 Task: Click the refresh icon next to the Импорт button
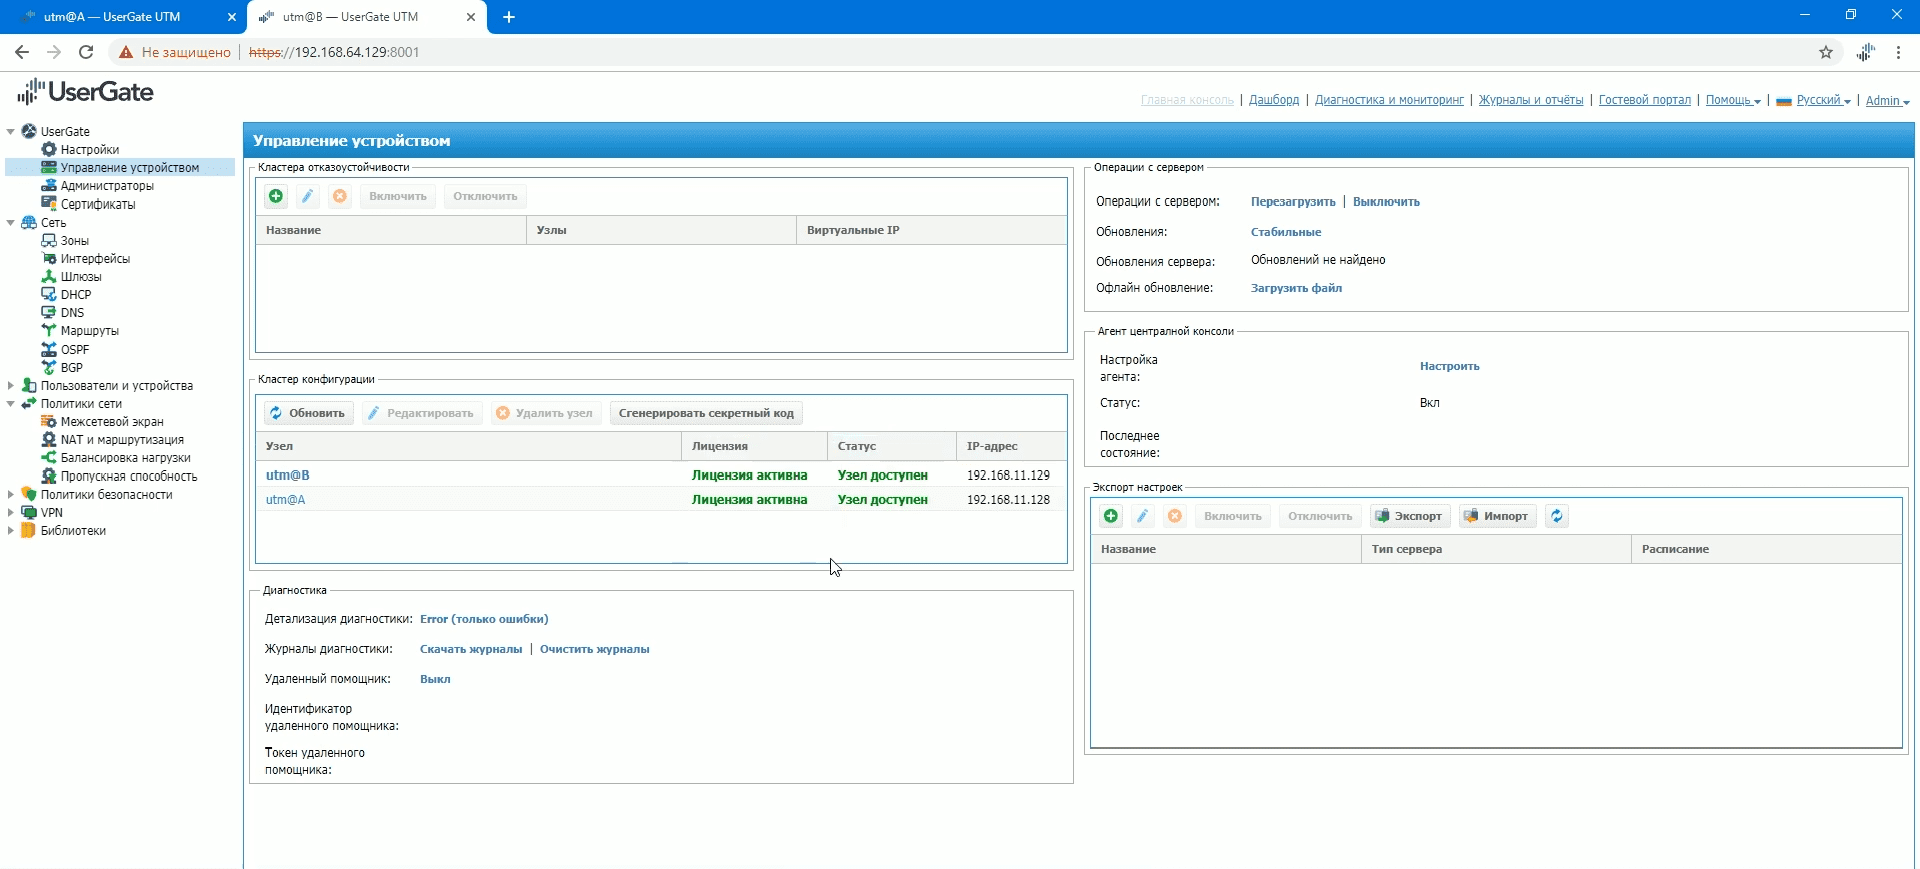tap(1557, 516)
